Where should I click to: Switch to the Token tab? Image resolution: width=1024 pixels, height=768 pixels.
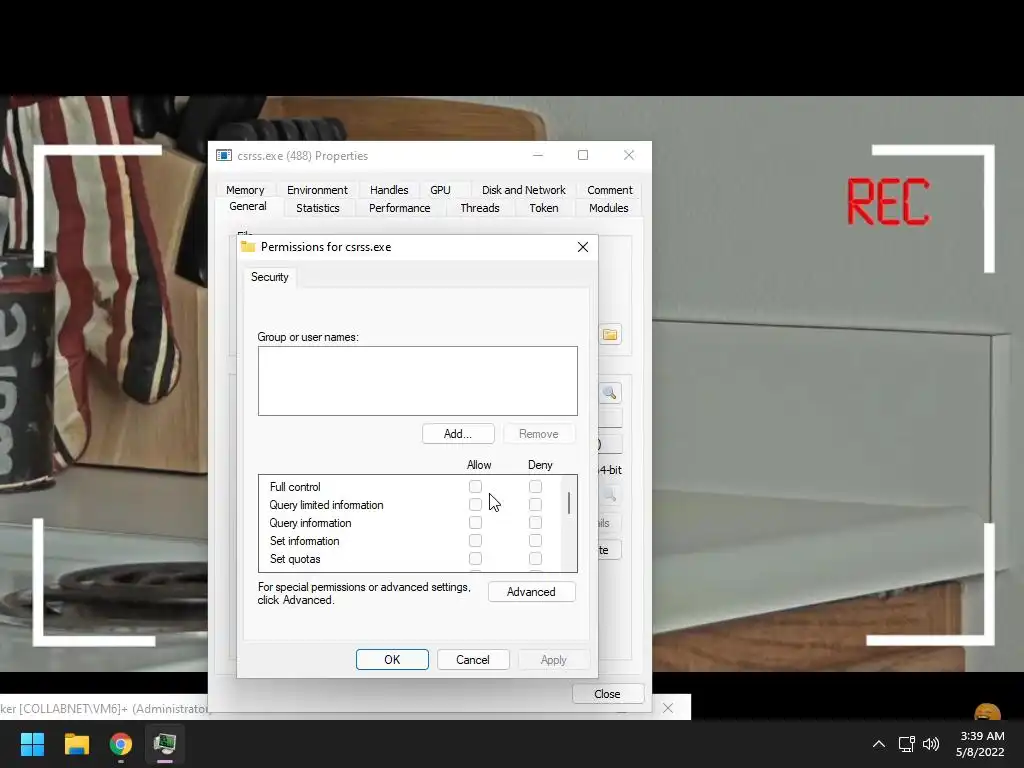pyautogui.click(x=544, y=208)
